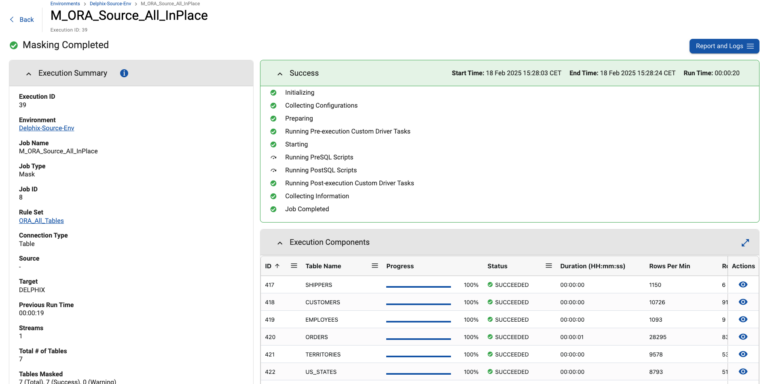Select the TERRITORIES table name cell
Viewport: 768px width, 384px height.
(323, 354)
